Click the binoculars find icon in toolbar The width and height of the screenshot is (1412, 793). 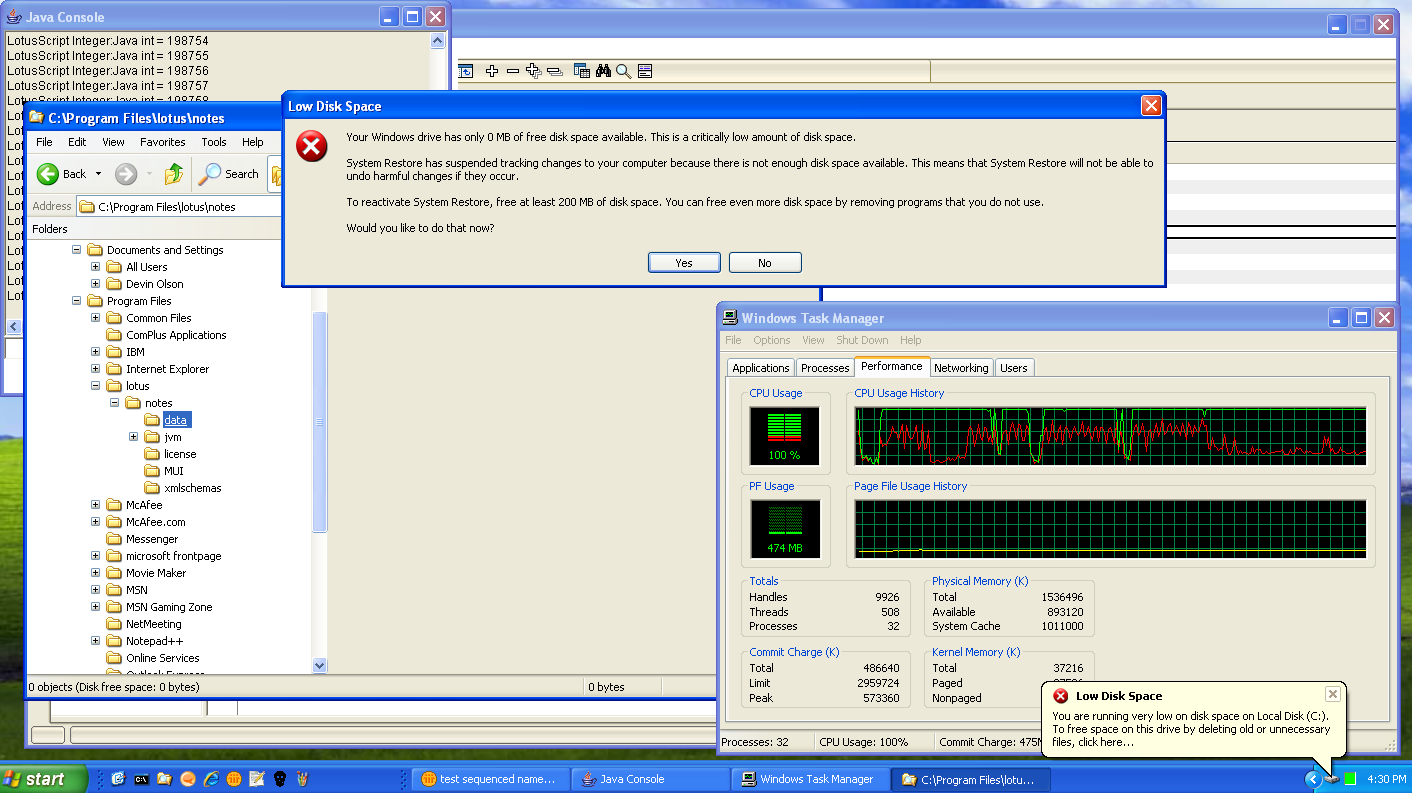[603, 71]
